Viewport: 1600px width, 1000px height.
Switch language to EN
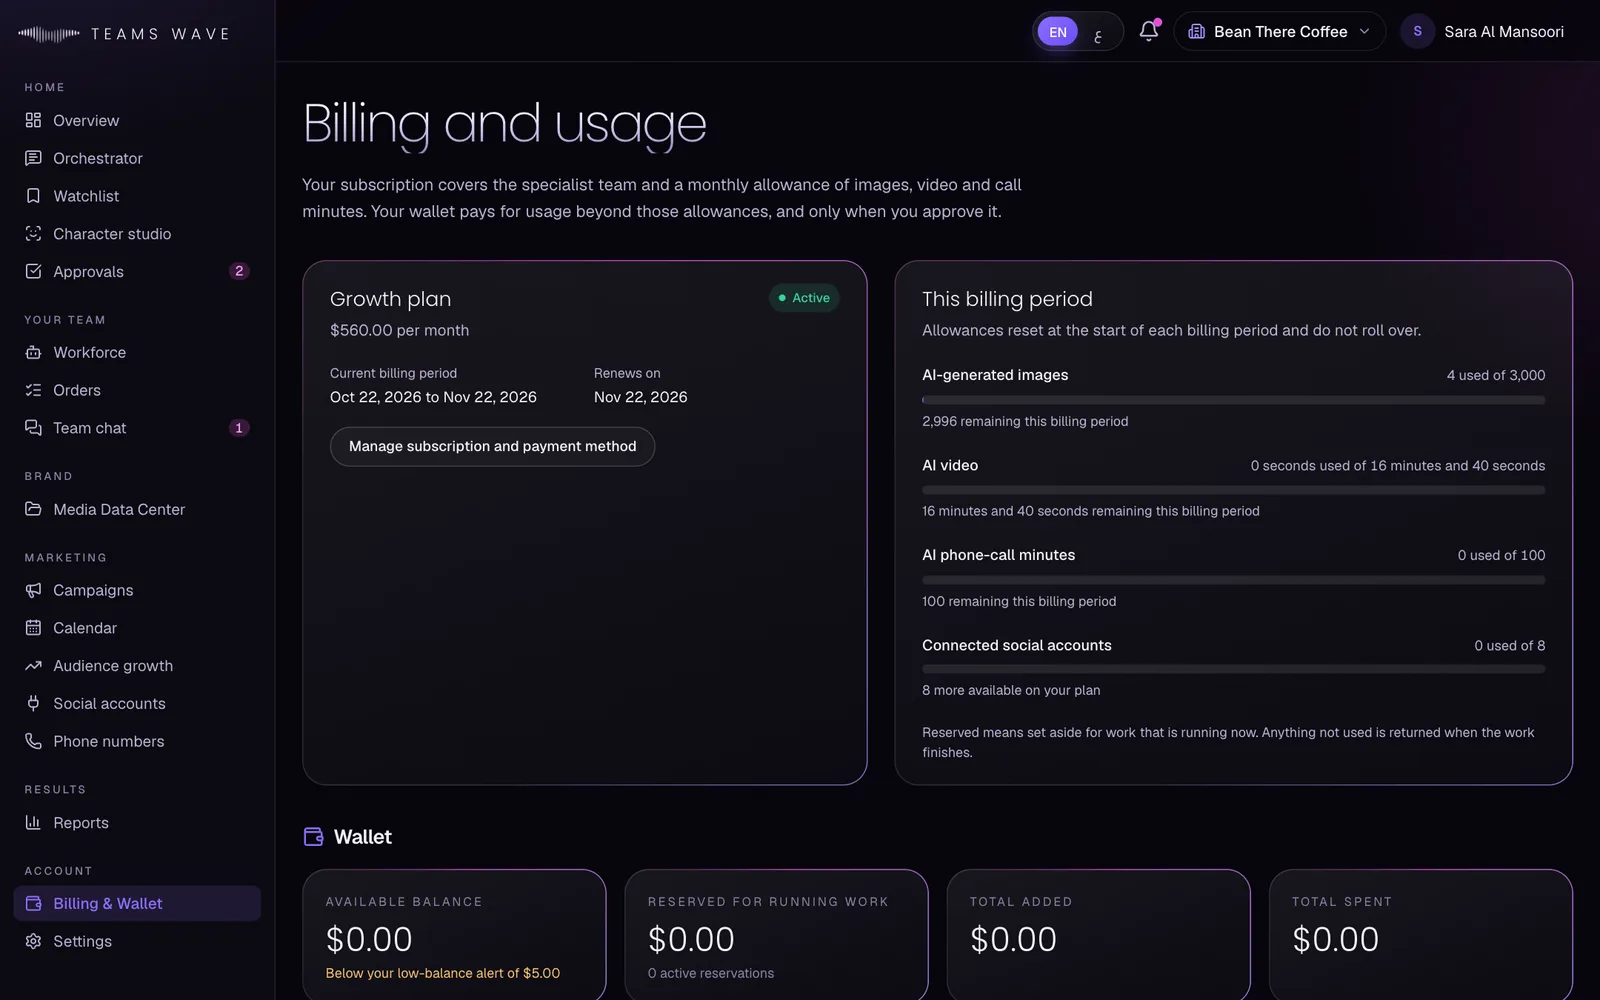[x=1057, y=32]
